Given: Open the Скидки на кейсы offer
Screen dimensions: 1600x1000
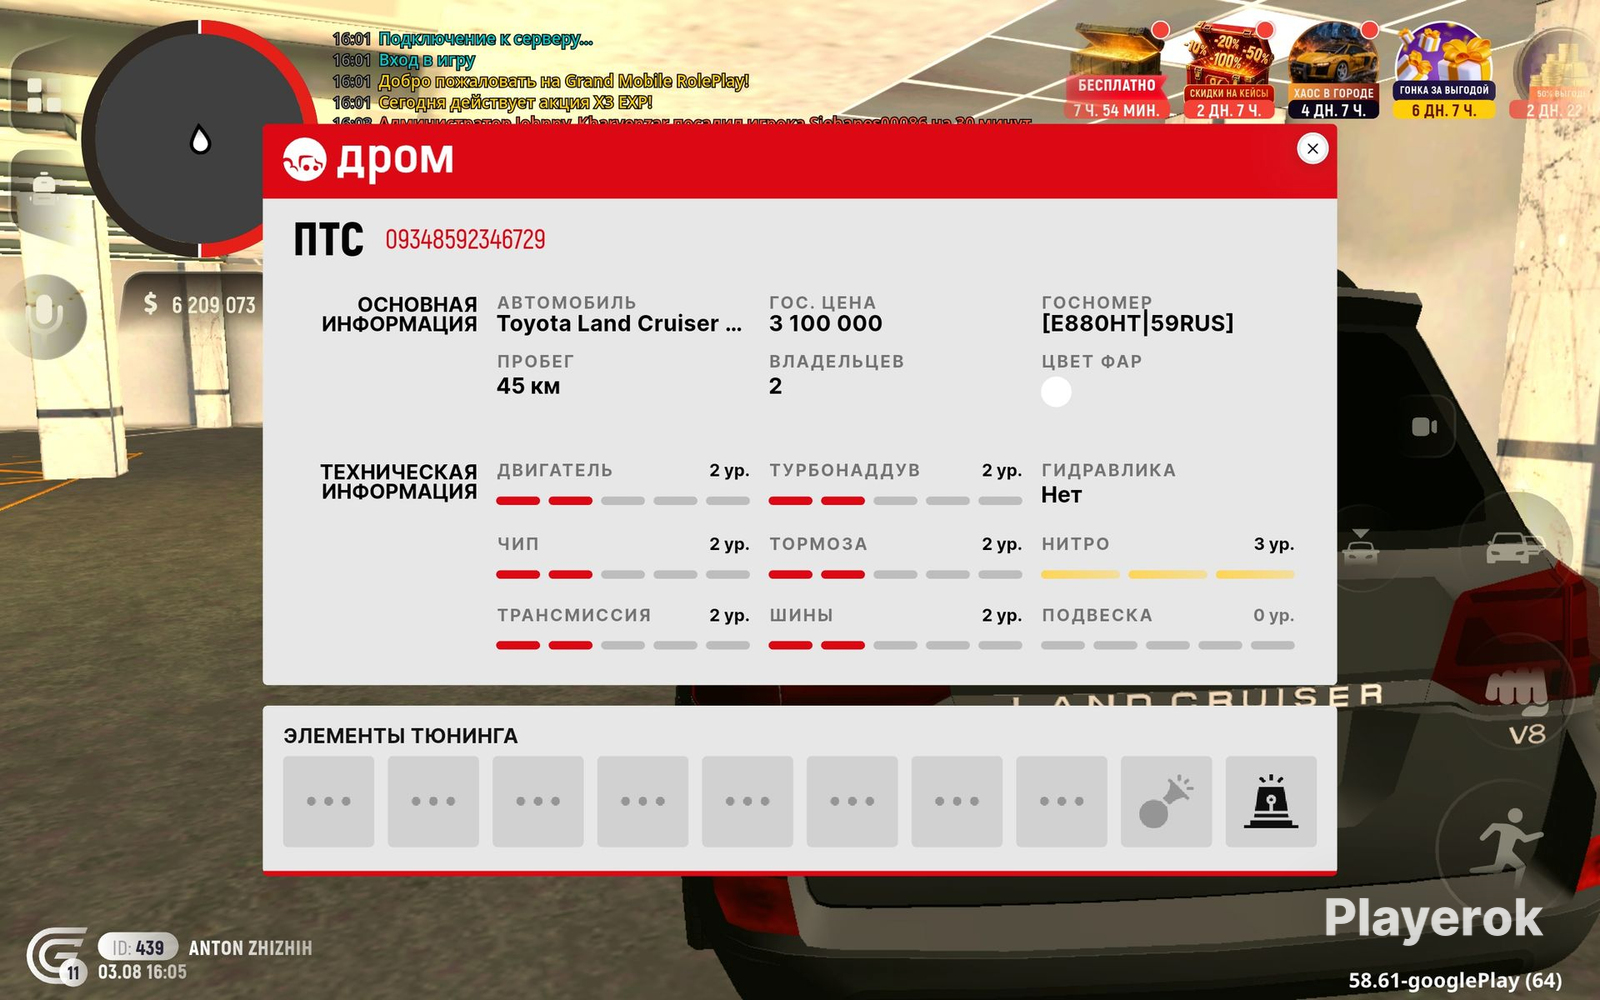Looking at the screenshot, I should 1228,72.
